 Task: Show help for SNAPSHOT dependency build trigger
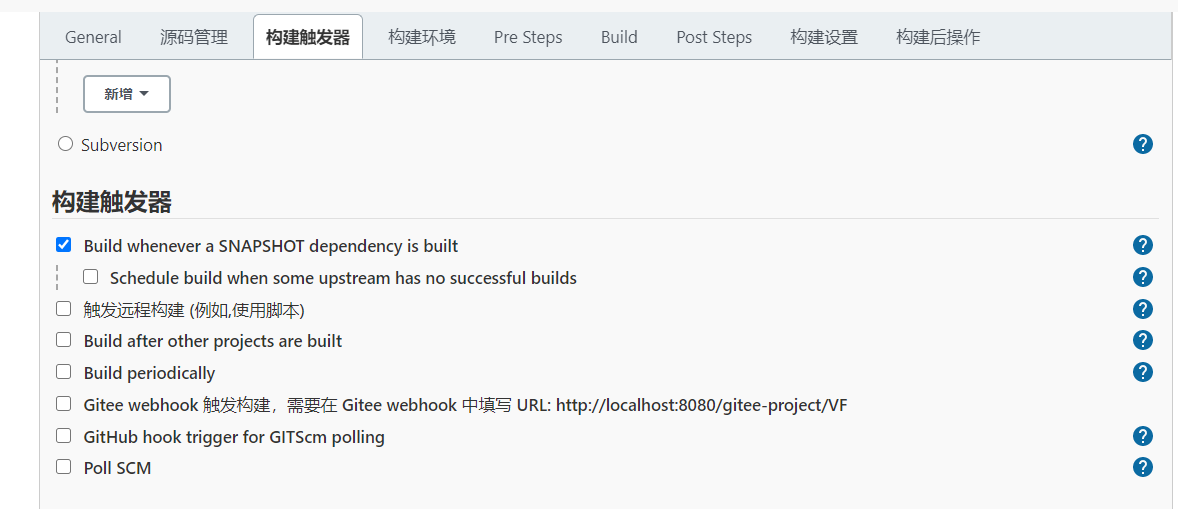[x=1143, y=245]
